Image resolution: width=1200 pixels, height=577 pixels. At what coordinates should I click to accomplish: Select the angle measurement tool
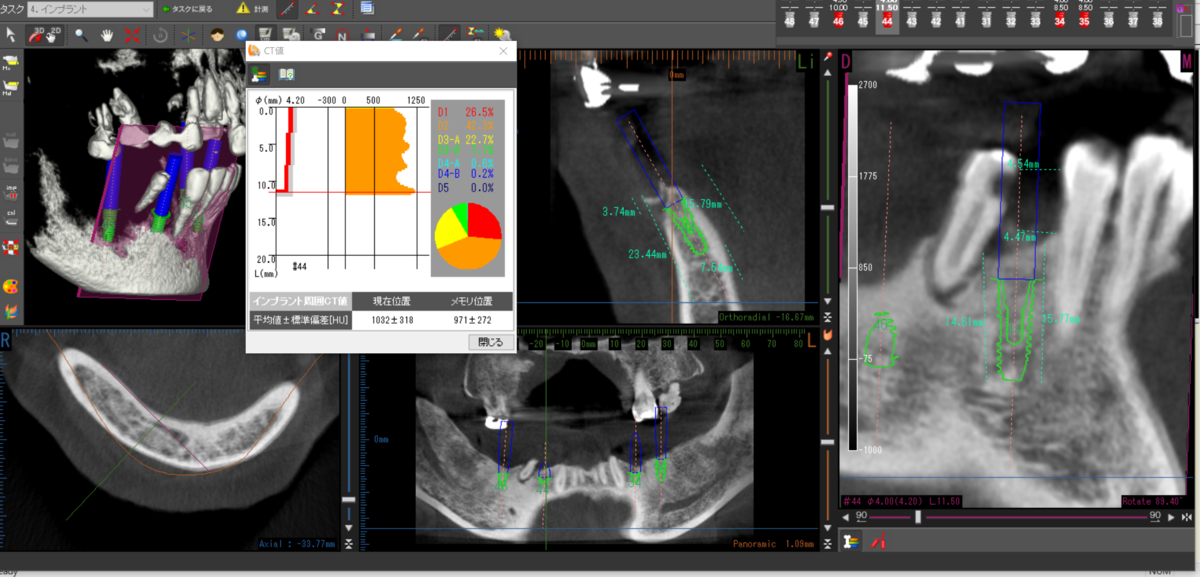click(x=312, y=8)
